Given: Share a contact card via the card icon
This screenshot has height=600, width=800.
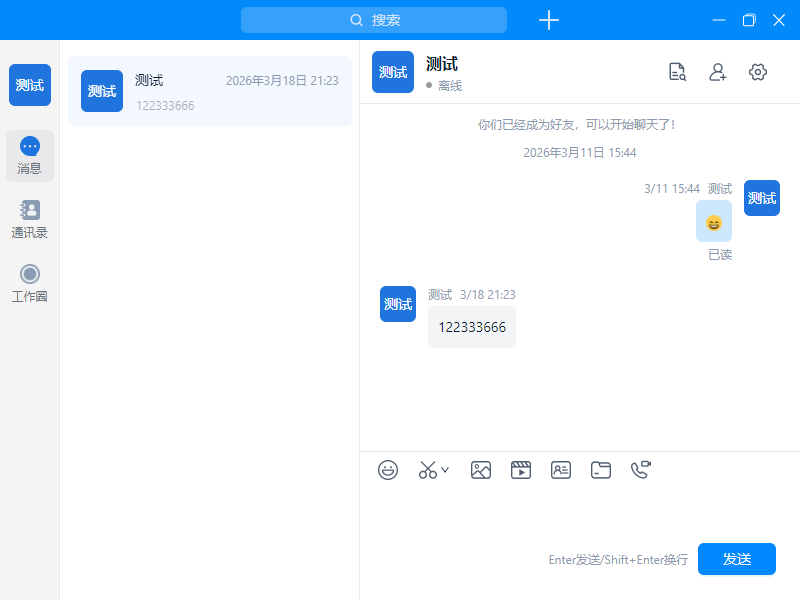Looking at the screenshot, I should click(x=561, y=470).
